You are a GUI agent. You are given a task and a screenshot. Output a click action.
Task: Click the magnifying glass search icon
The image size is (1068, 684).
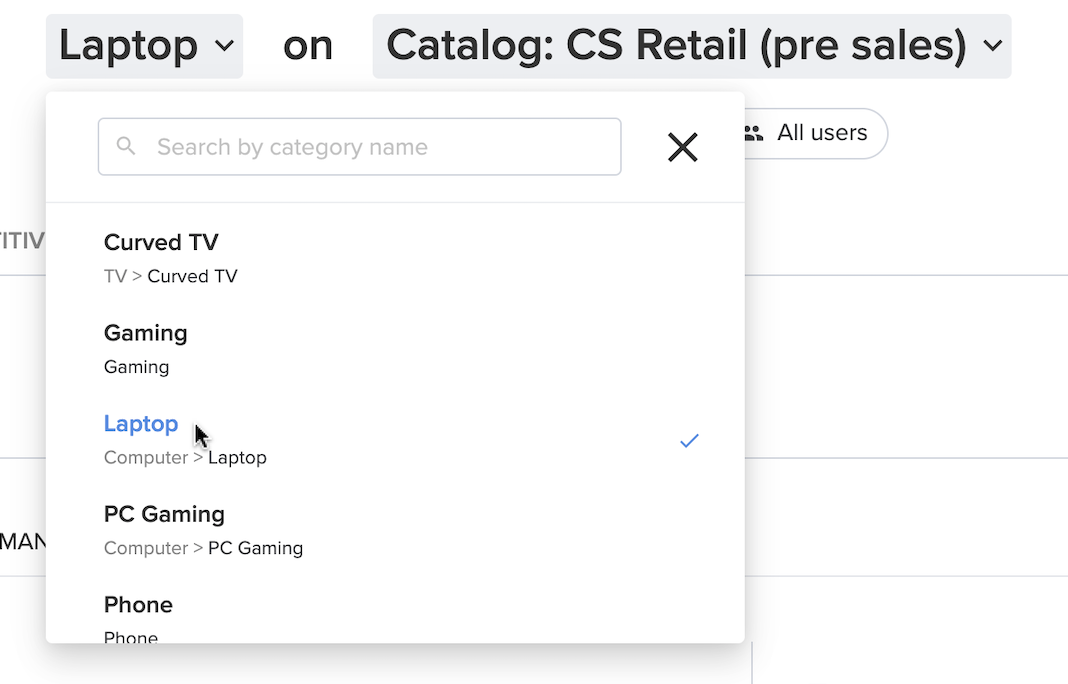click(x=125, y=146)
